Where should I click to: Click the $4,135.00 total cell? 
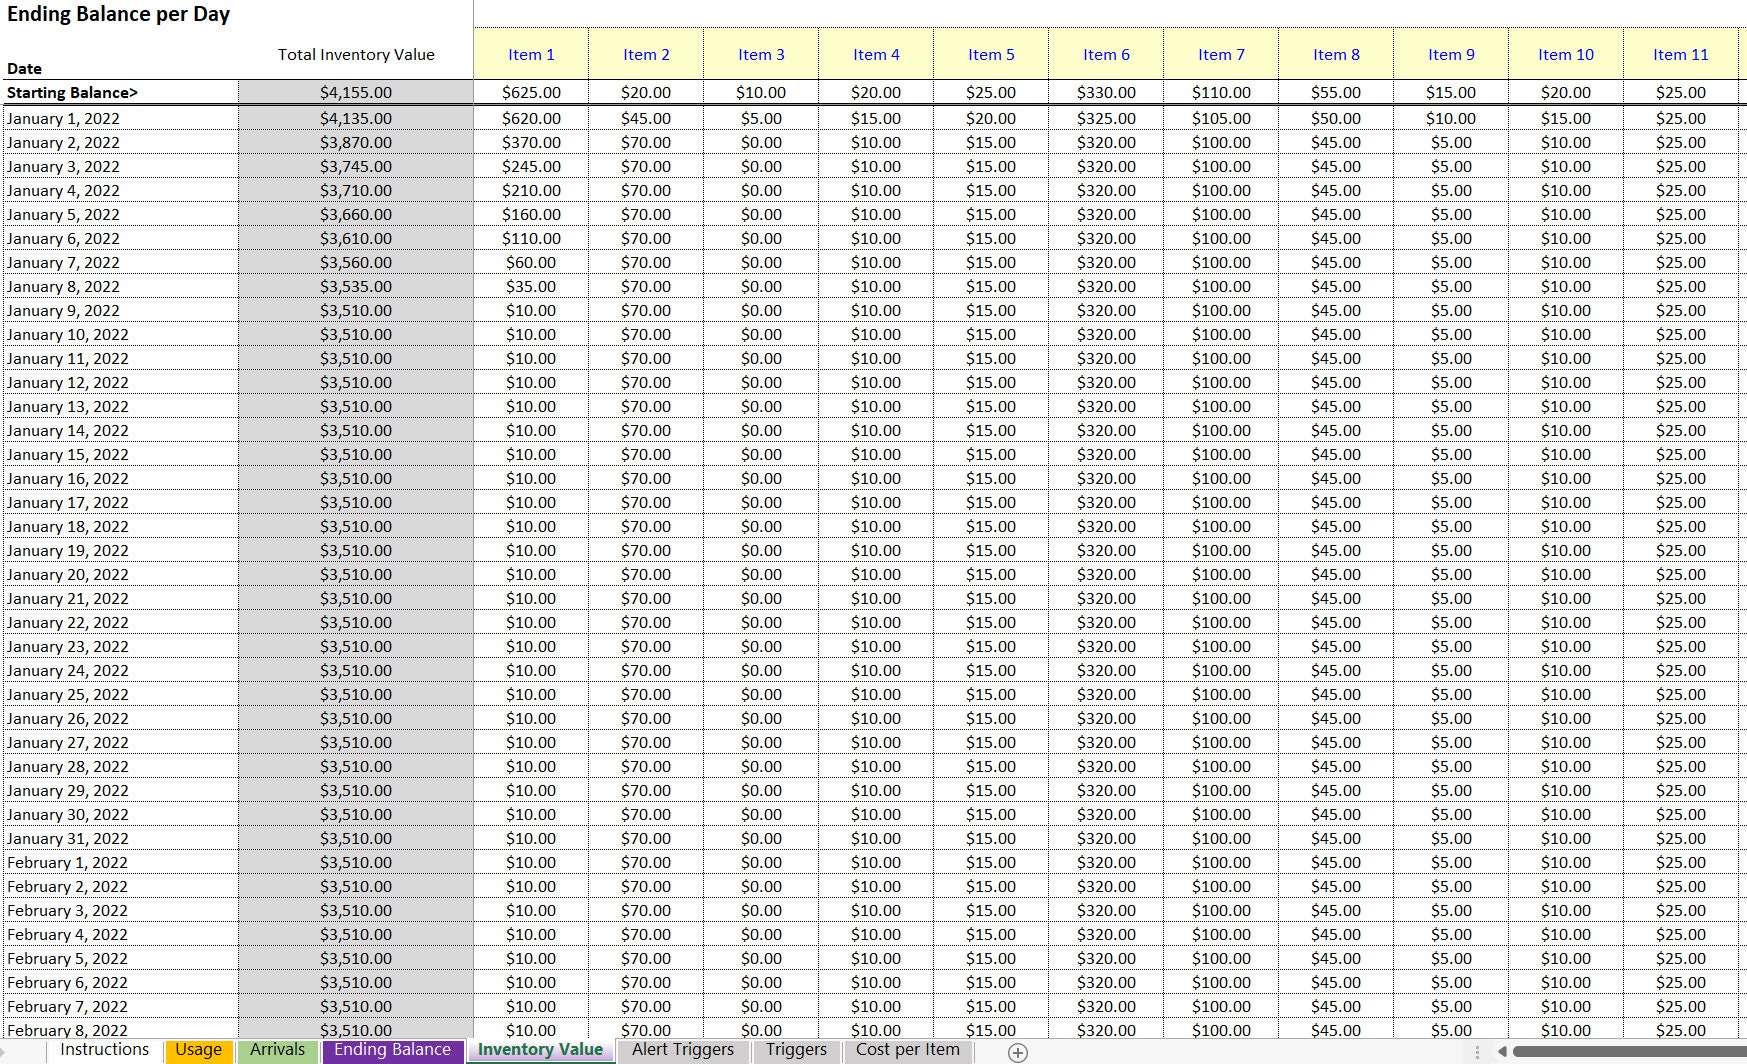tap(356, 118)
